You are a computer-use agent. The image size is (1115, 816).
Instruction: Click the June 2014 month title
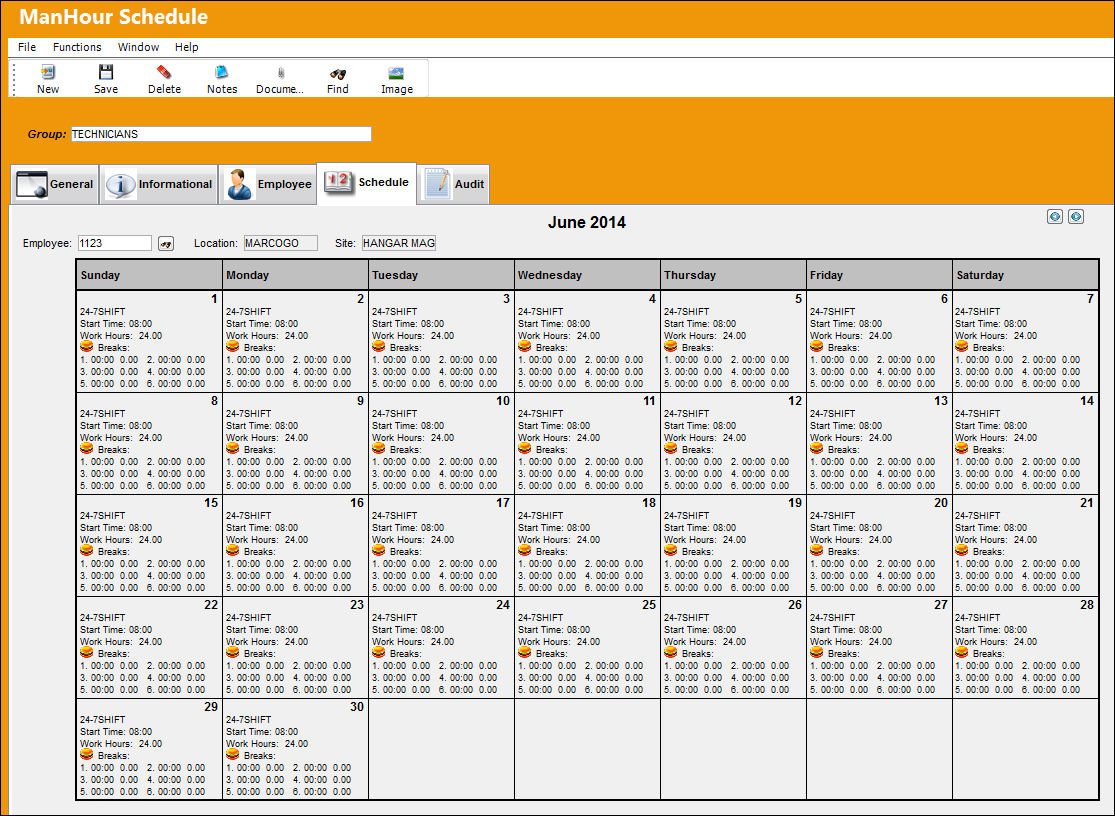pyautogui.click(x=587, y=222)
